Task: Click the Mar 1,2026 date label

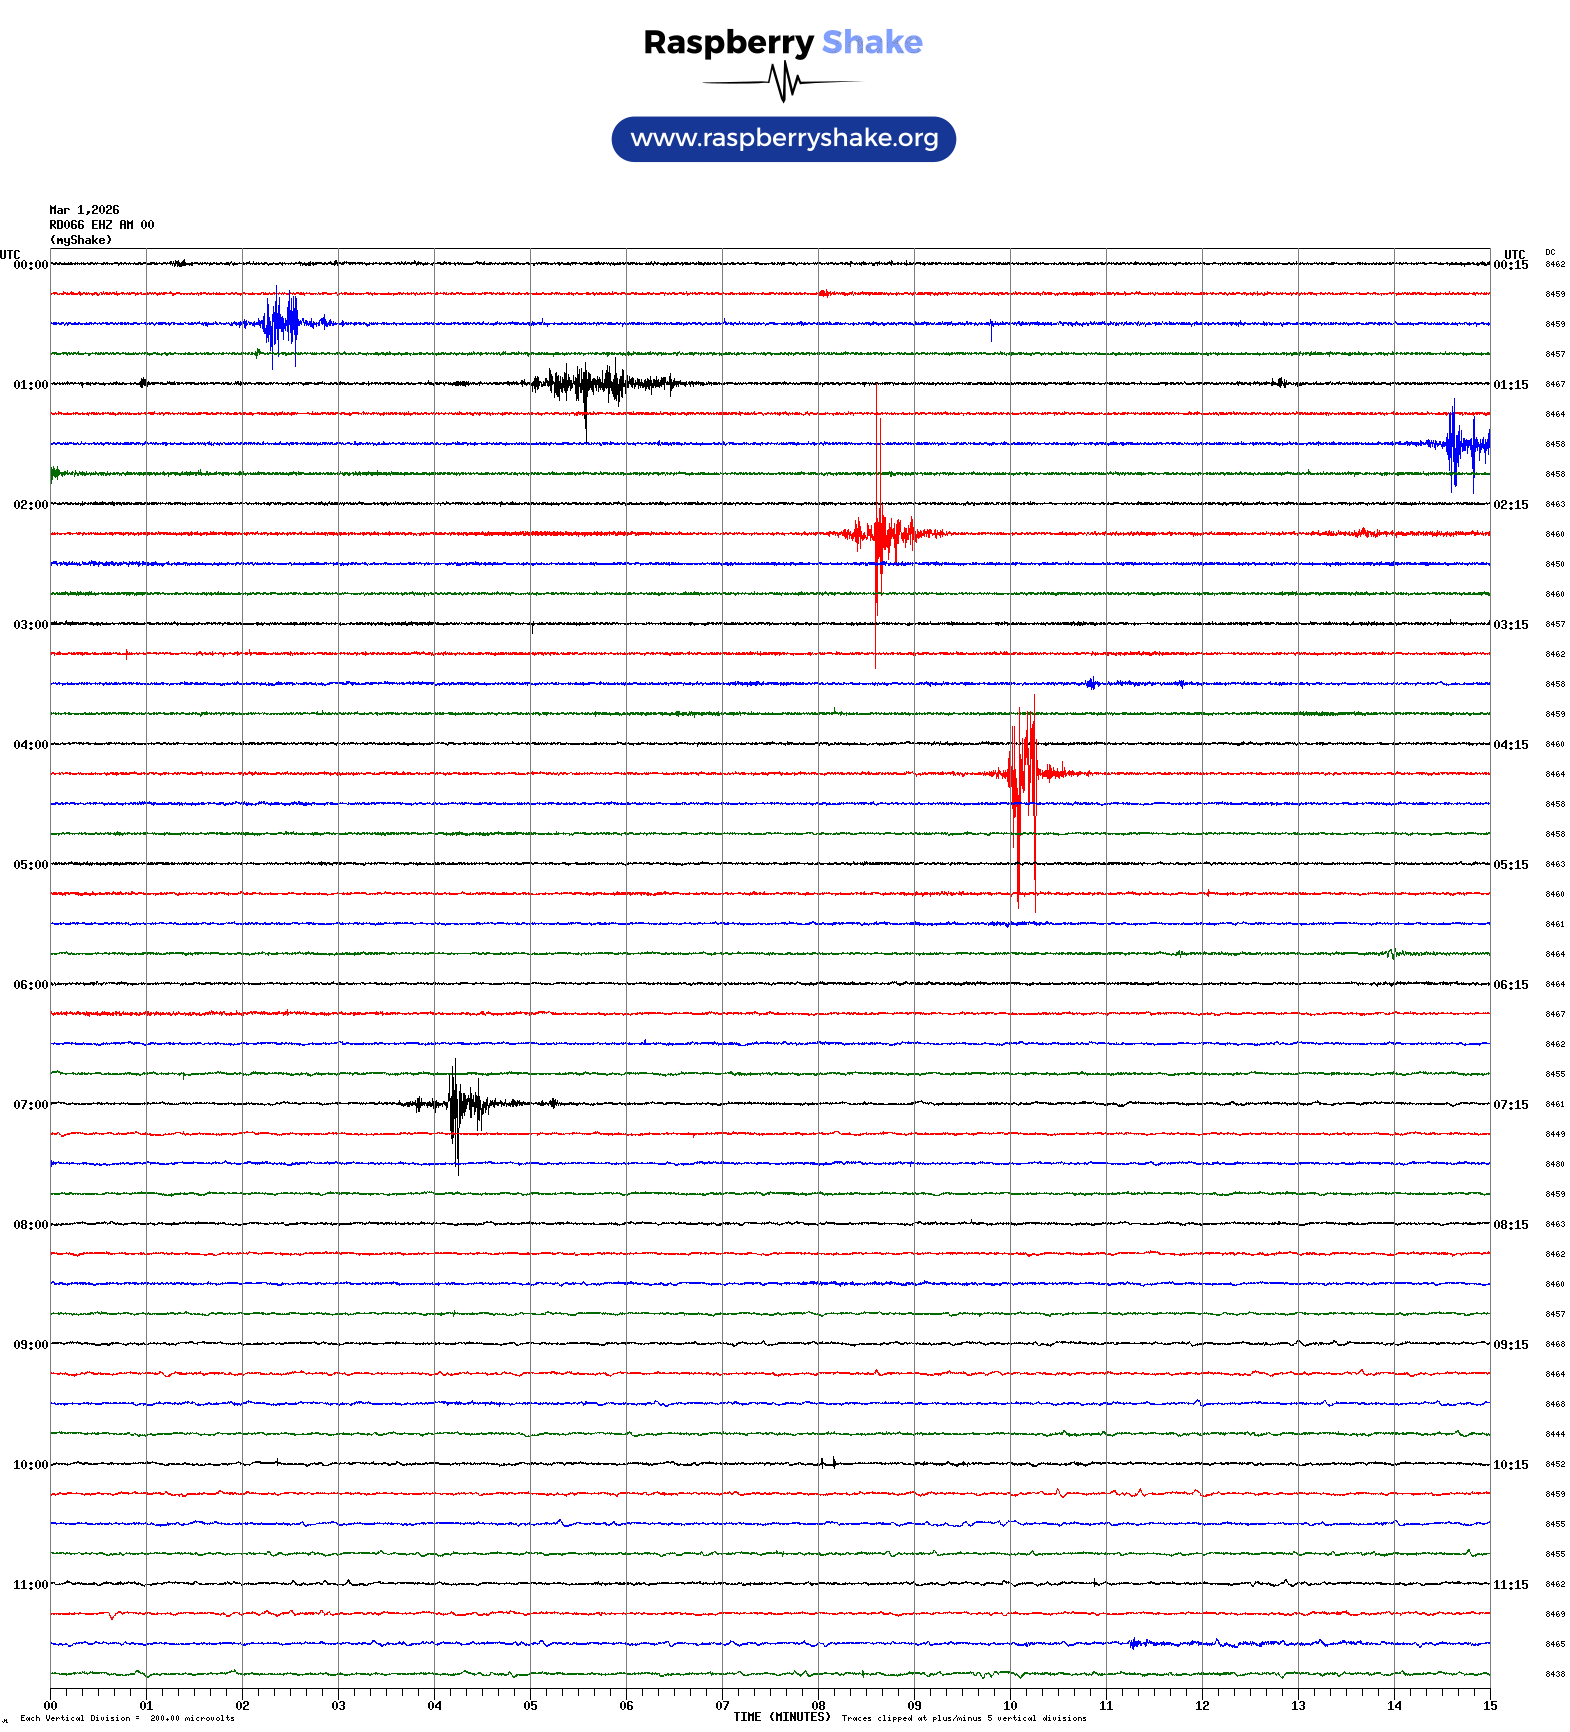Action: [84, 210]
